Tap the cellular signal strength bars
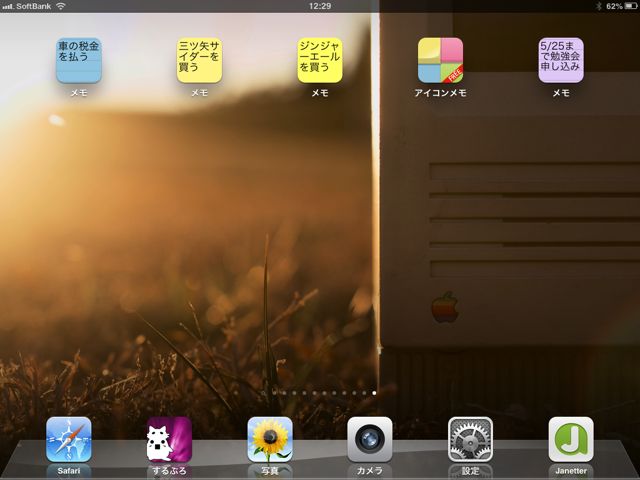The height and width of the screenshot is (480, 640). (8, 7)
